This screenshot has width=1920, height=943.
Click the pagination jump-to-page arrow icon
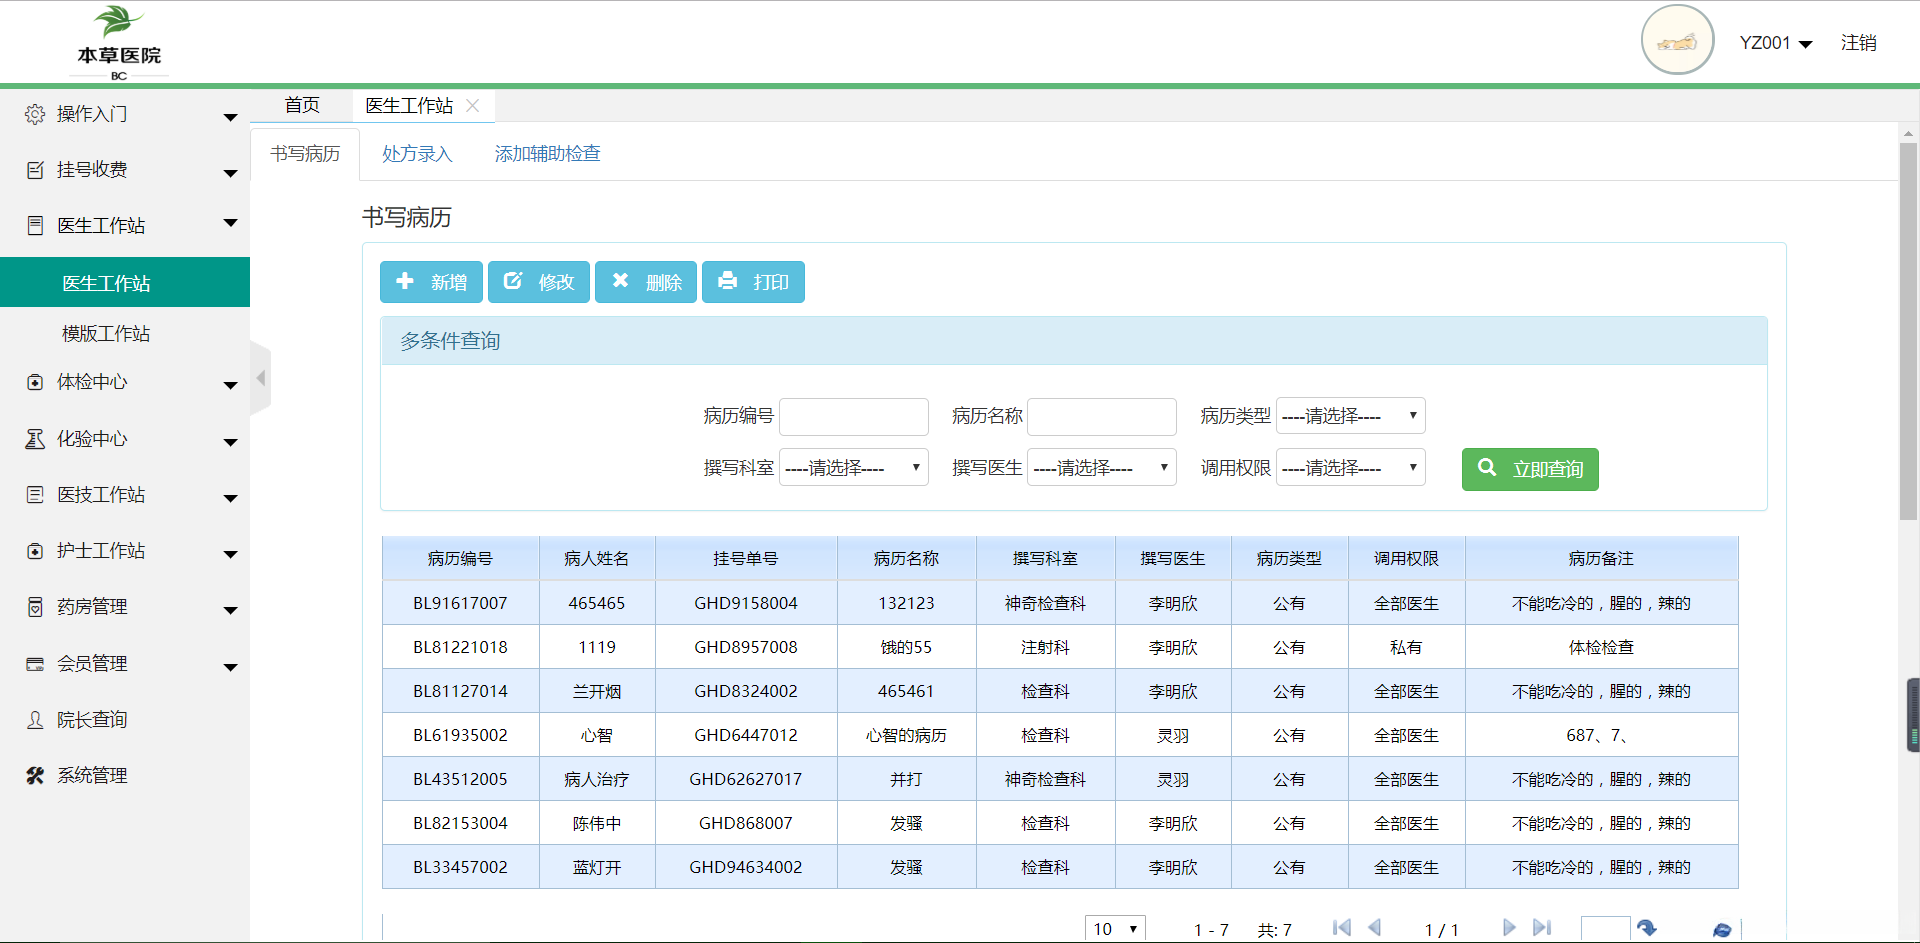coord(1646,928)
